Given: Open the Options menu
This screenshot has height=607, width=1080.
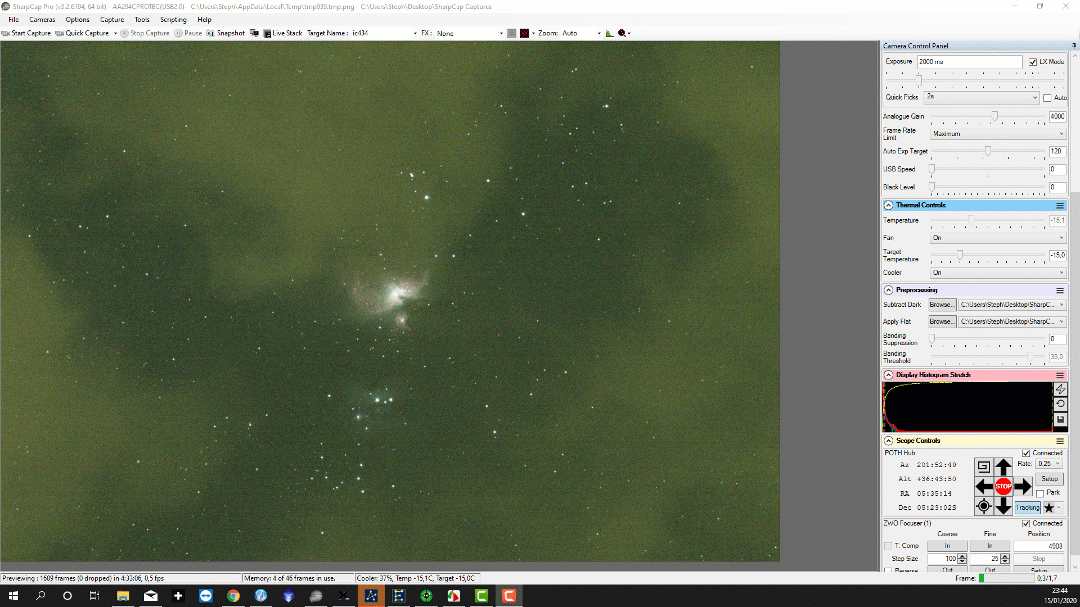Looking at the screenshot, I should 77,20.
